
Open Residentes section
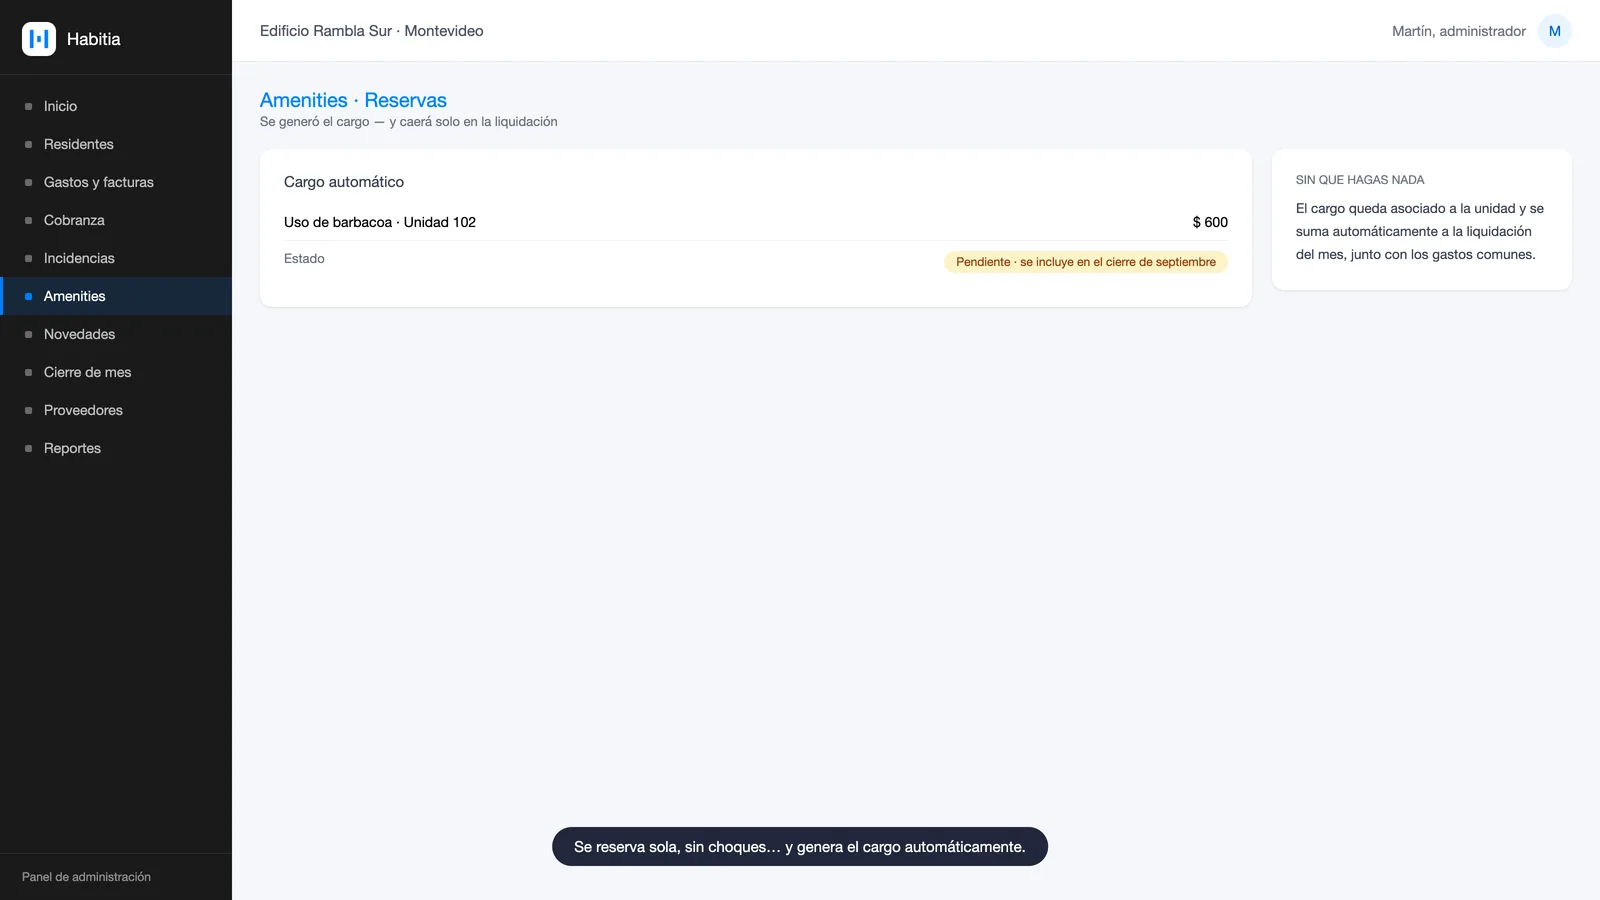point(116,144)
